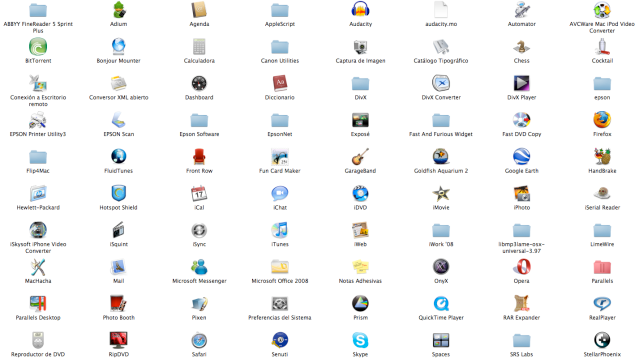Open the Prism app icon

pos(360,303)
